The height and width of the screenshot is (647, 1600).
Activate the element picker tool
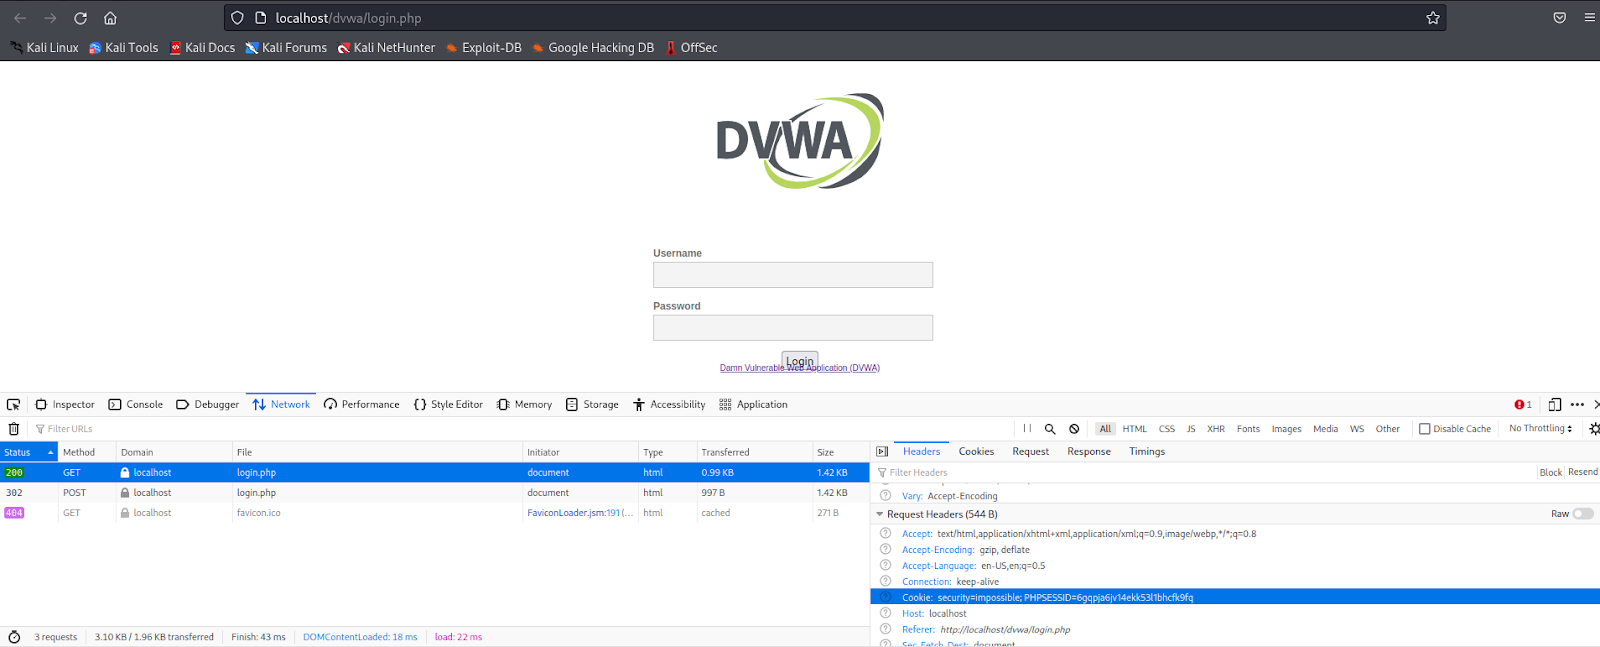[13, 405]
